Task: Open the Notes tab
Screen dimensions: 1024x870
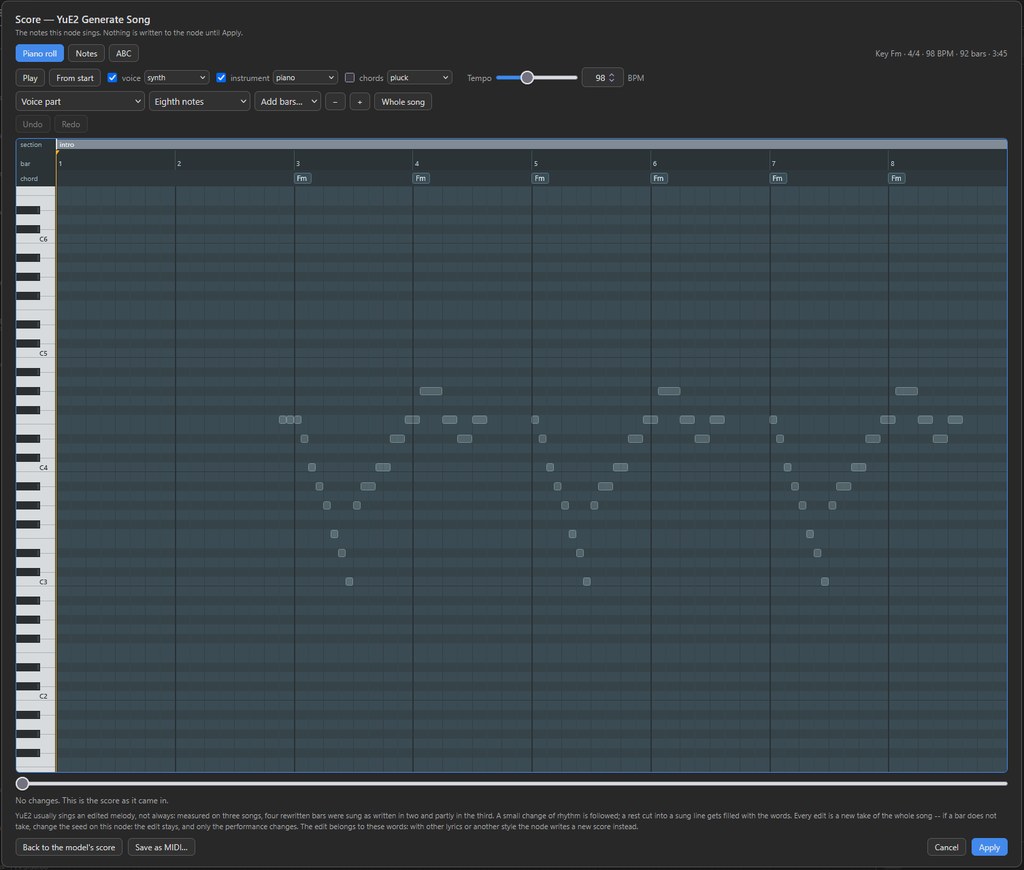Action: tap(86, 54)
